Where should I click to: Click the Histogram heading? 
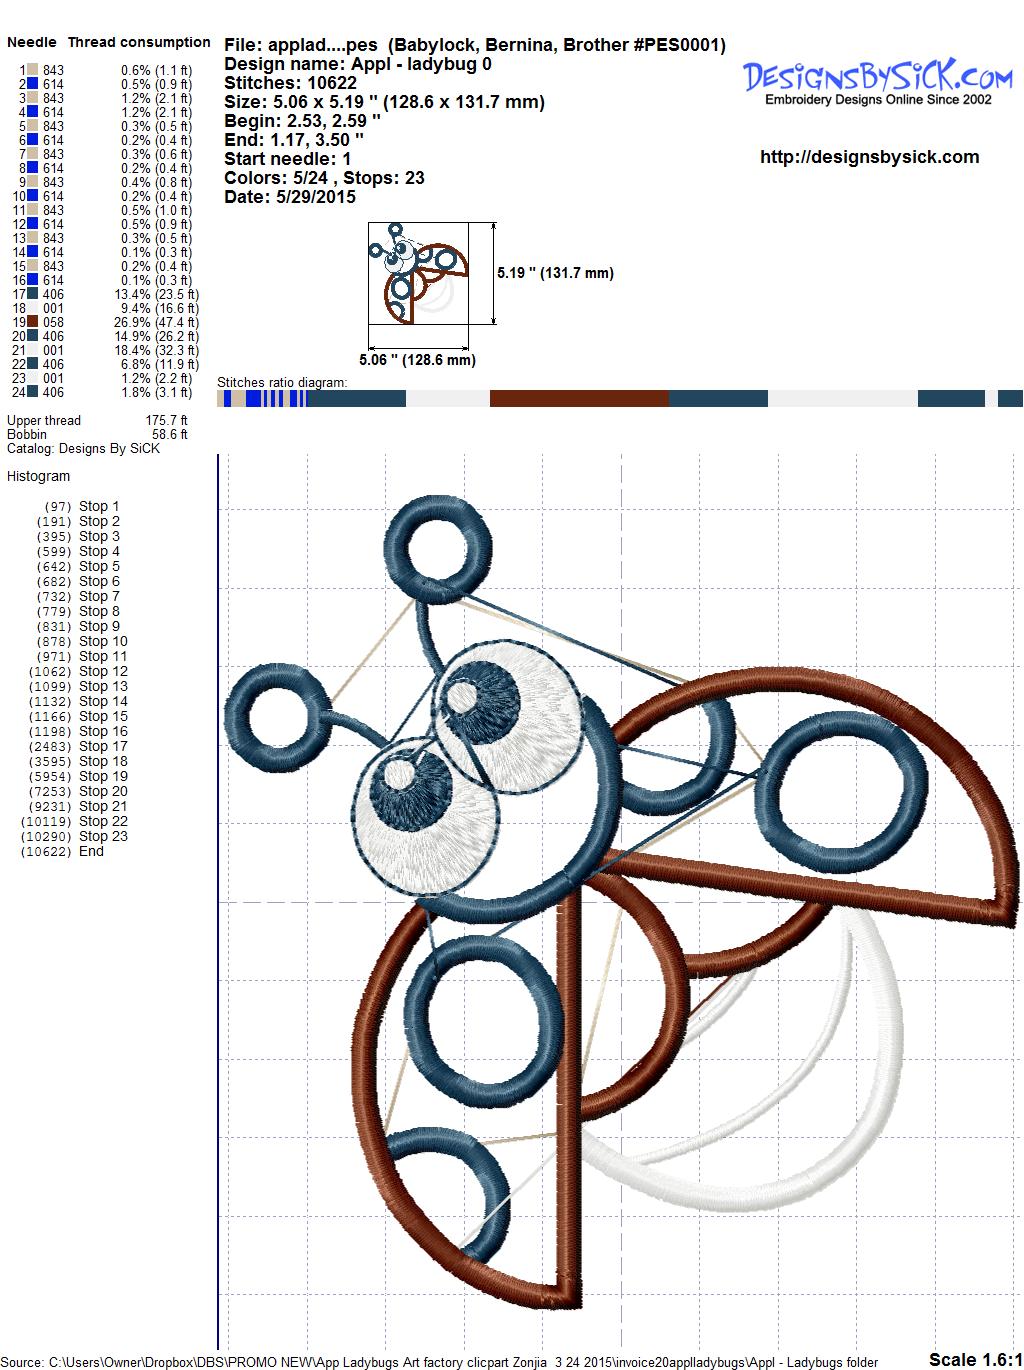pos(38,476)
